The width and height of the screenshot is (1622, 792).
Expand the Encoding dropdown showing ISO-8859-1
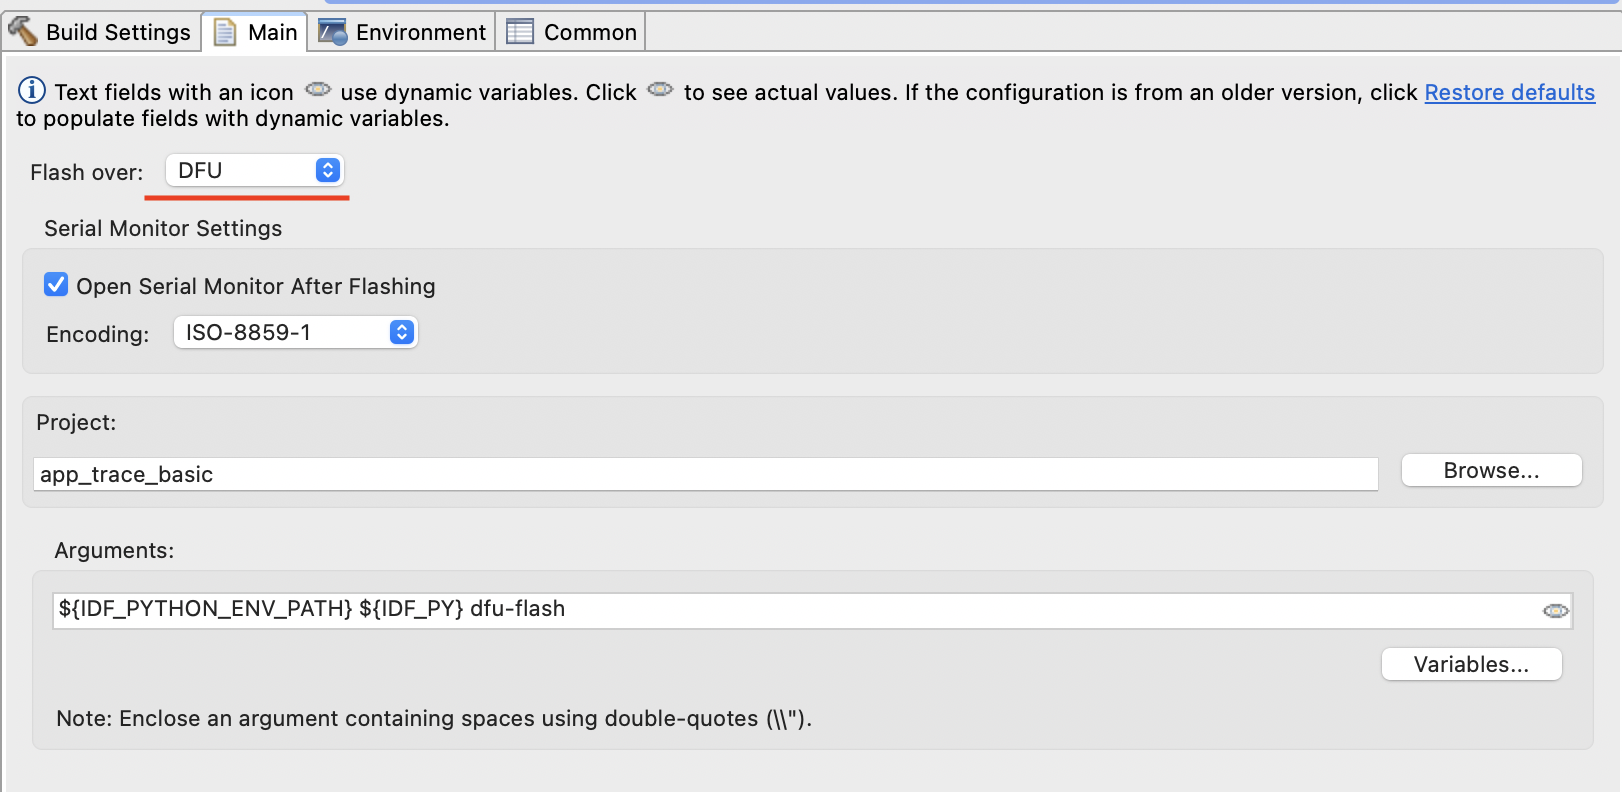(x=295, y=333)
